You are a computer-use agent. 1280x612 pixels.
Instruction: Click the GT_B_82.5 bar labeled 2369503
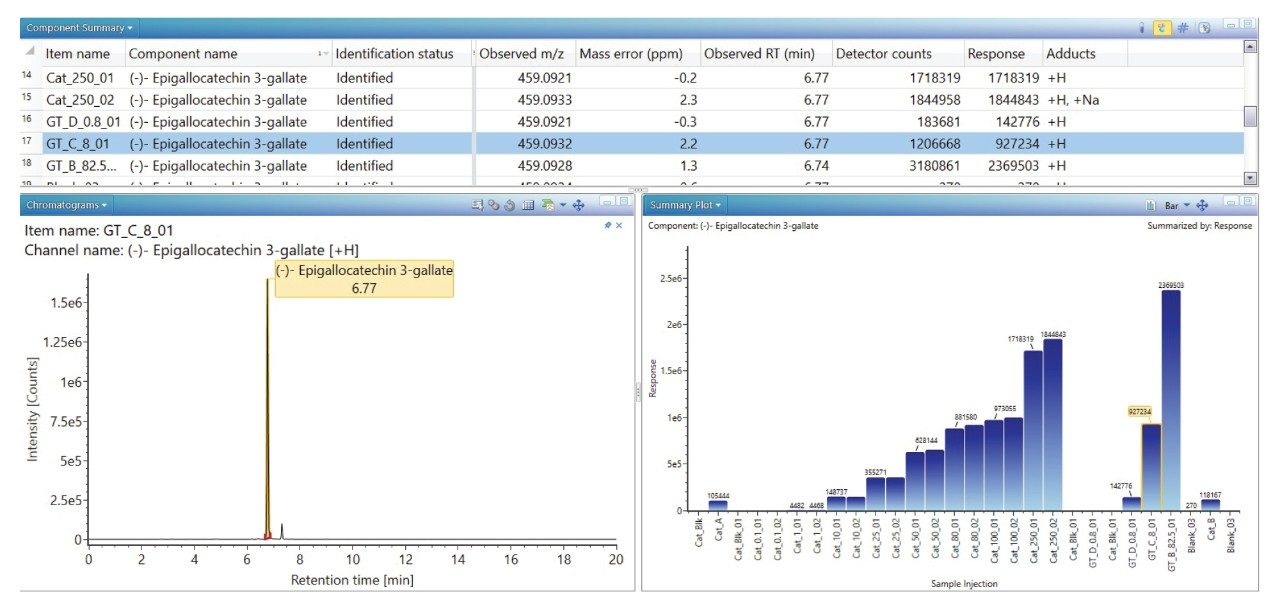[x=1171, y=400]
